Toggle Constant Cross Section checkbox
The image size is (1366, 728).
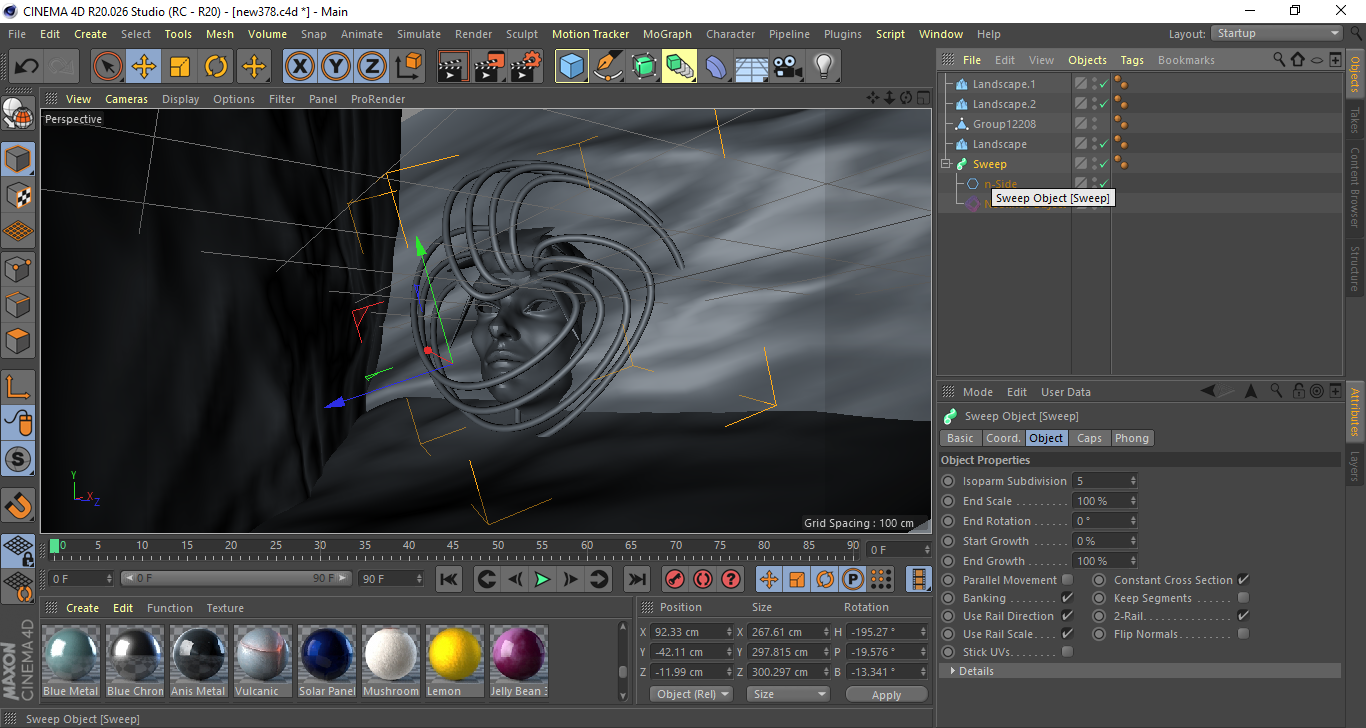click(1243, 580)
